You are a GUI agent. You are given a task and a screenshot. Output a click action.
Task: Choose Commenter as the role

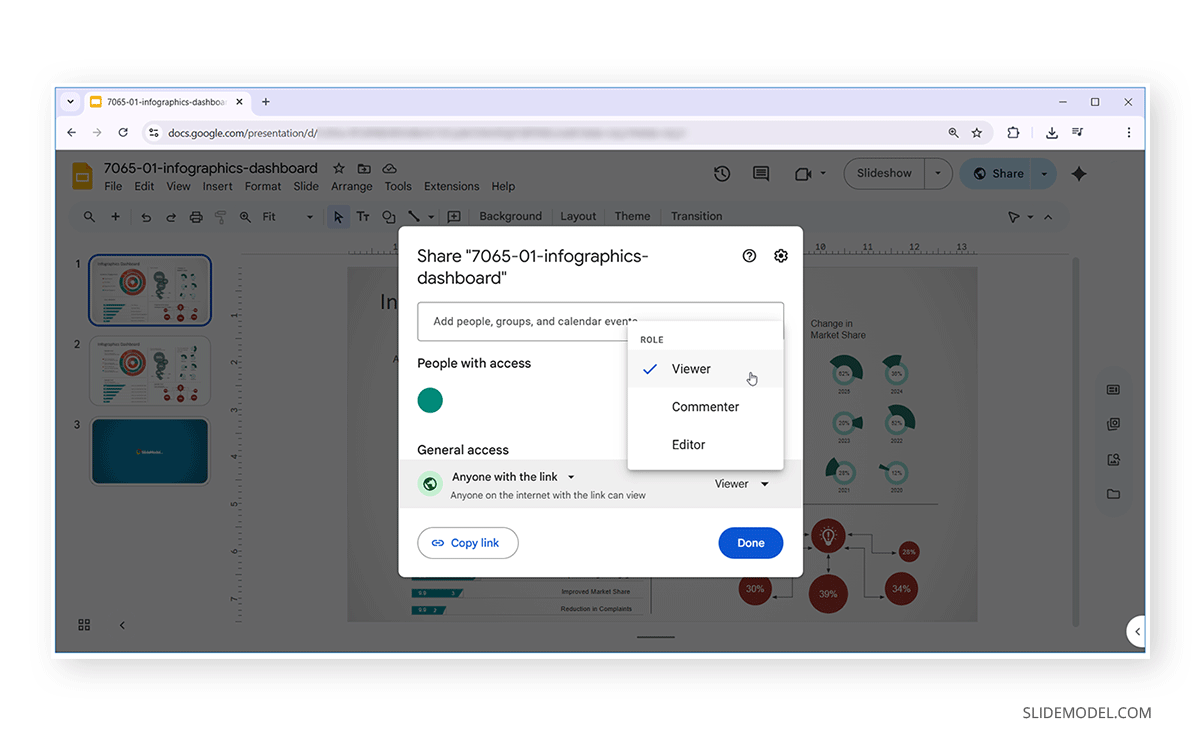tap(705, 406)
